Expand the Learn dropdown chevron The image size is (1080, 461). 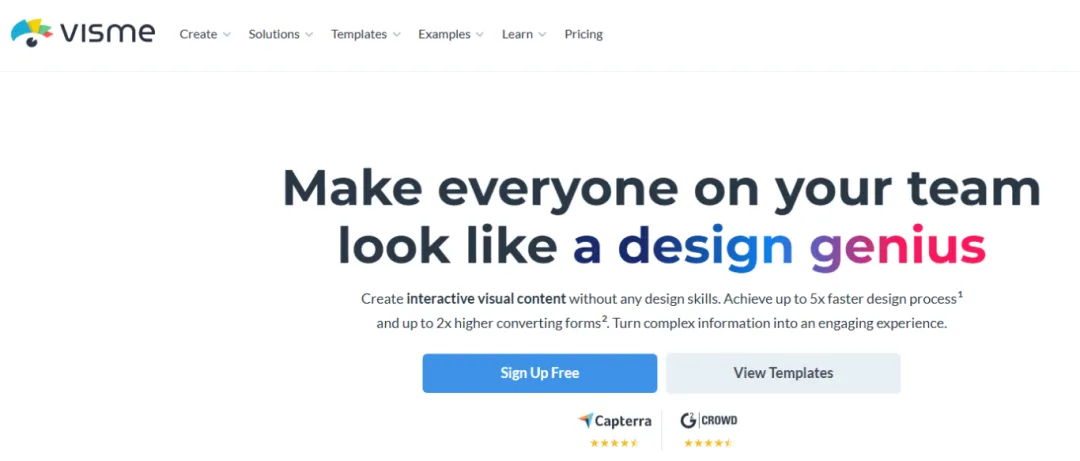click(x=542, y=34)
